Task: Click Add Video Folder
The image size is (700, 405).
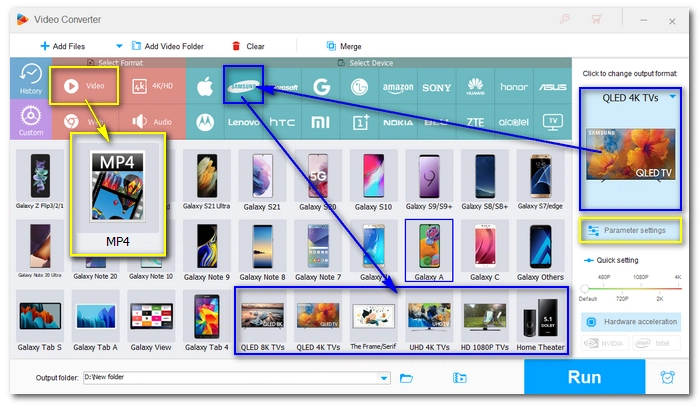Action: [x=167, y=46]
